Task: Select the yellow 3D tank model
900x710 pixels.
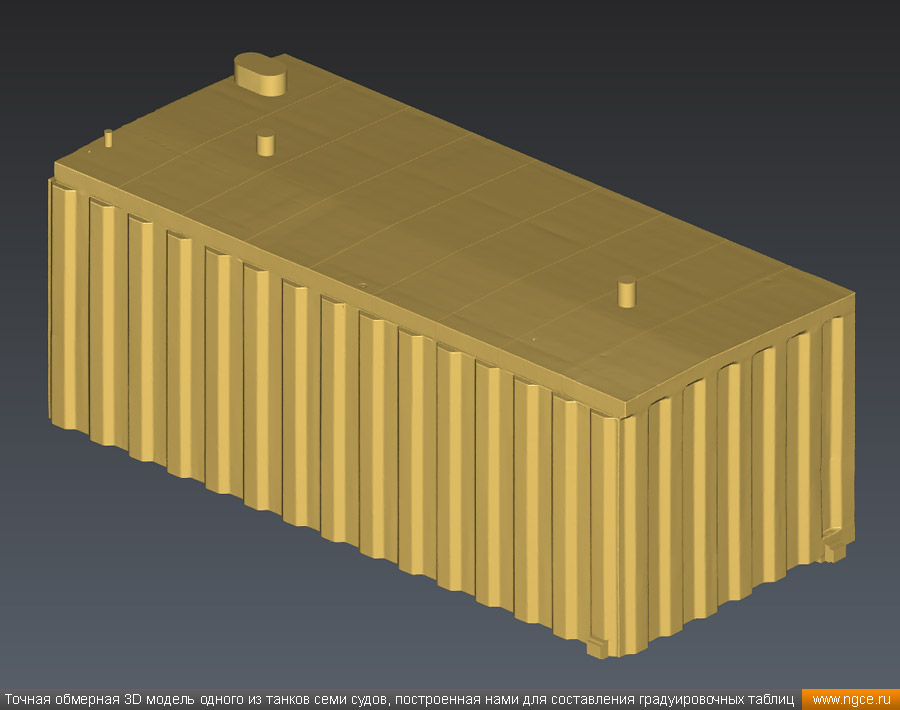Action: pos(452,356)
